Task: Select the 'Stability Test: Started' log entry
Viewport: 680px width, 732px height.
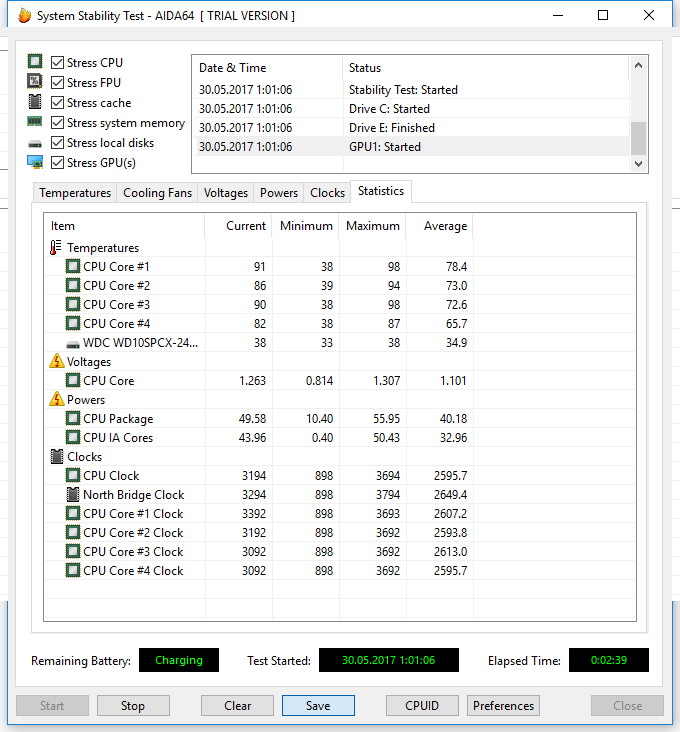Action: click(x=411, y=90)
